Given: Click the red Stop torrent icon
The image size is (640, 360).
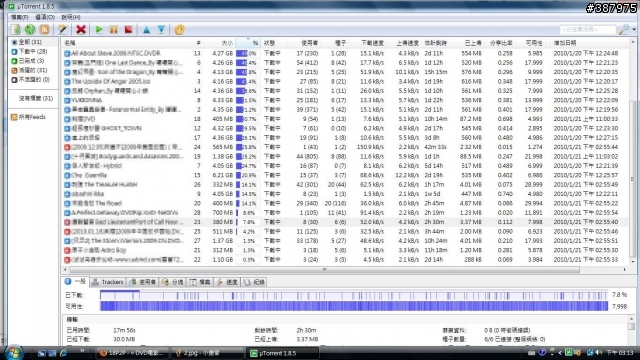Looking at the screenshot, I should coord(128,29).
